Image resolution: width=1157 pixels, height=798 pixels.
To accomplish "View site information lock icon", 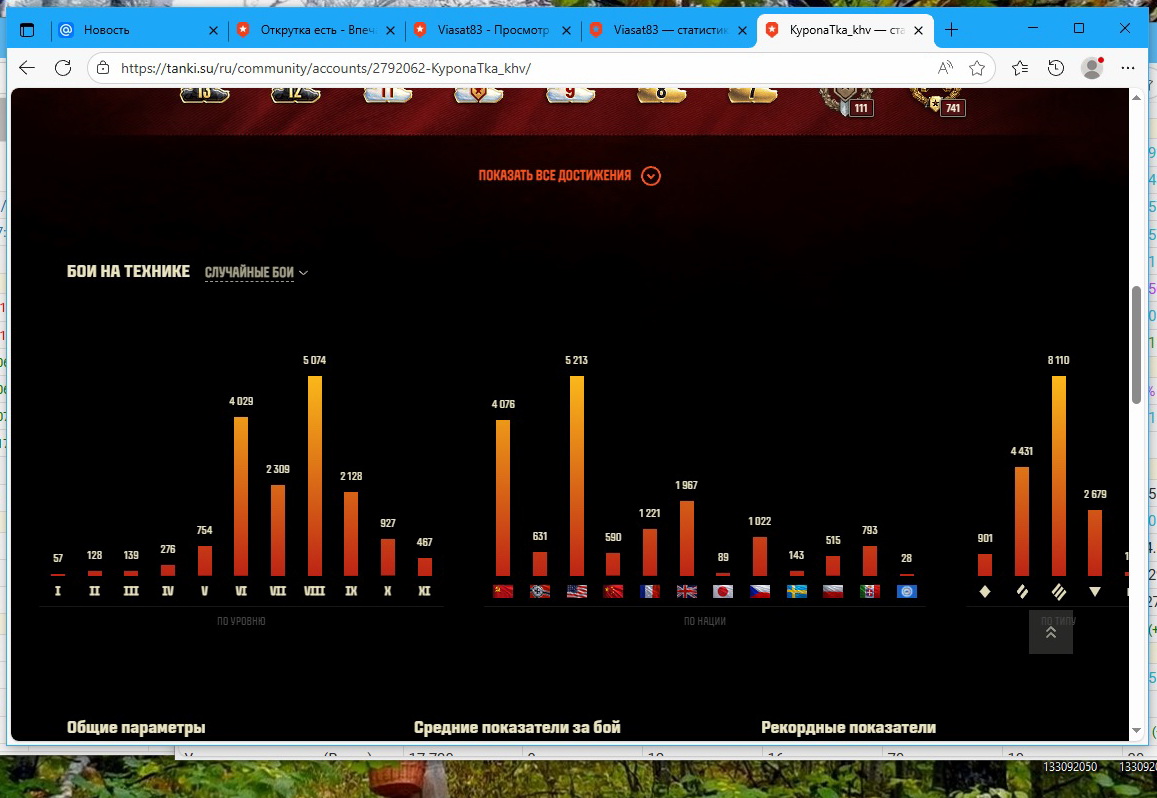I will [x=103, y=68].
